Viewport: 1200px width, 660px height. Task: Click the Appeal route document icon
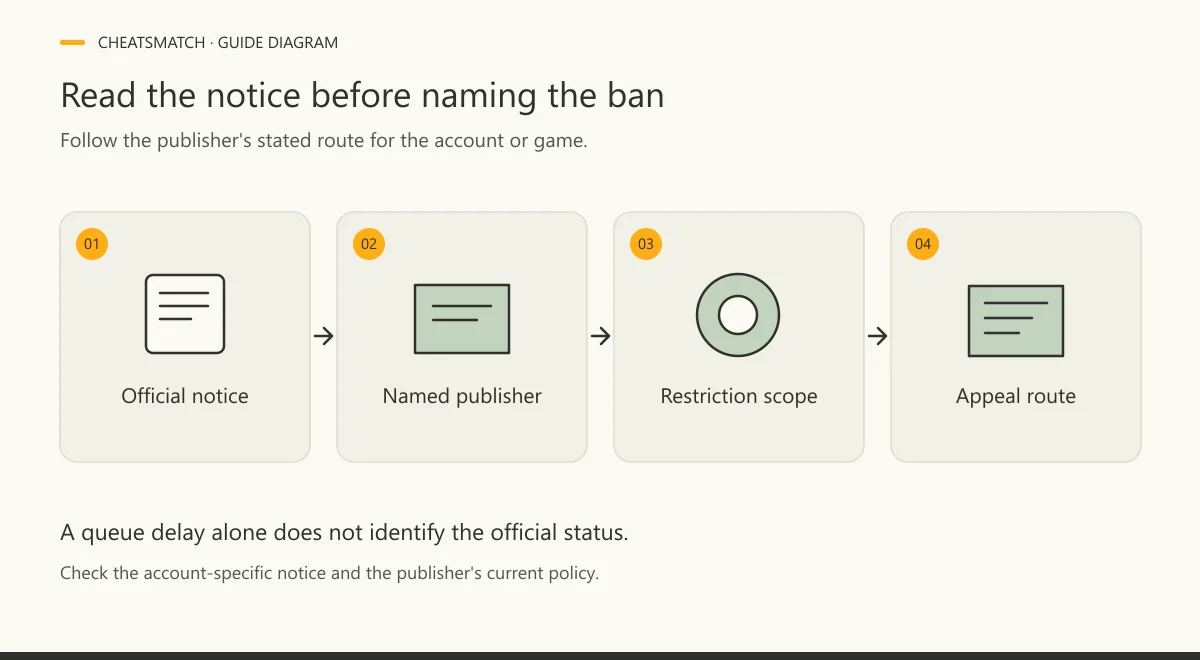pos(1016,321)
